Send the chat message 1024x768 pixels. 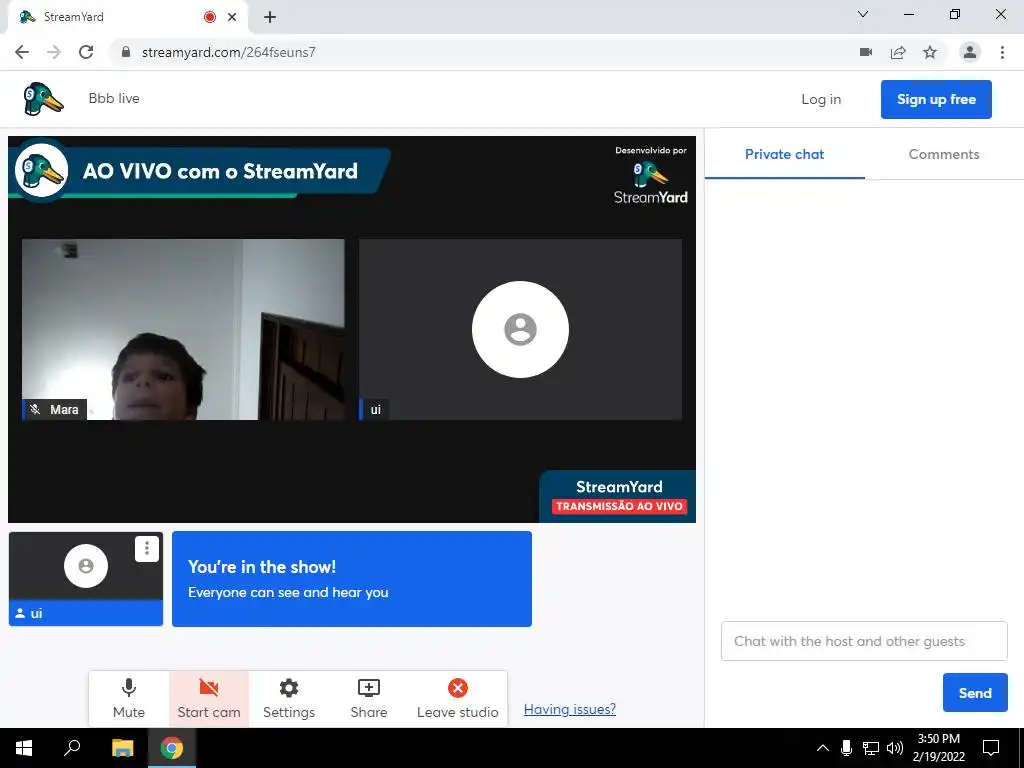click(x=975, y=693)
